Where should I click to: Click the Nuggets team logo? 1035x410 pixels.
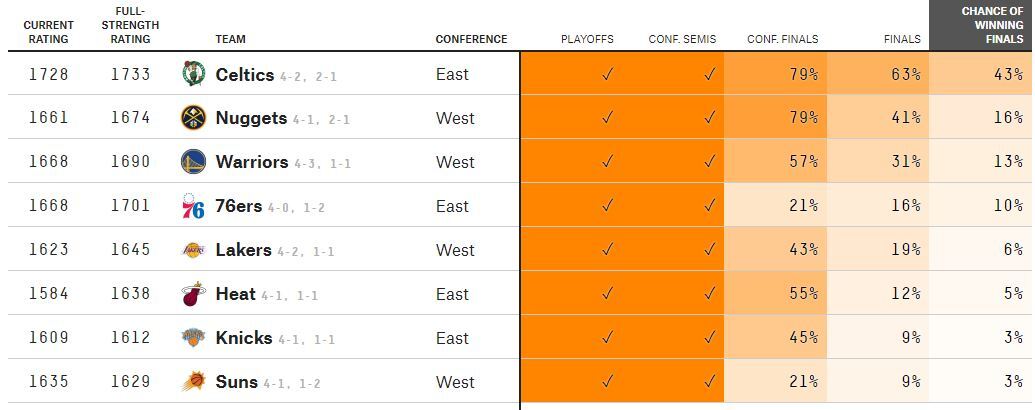[193, 118]
